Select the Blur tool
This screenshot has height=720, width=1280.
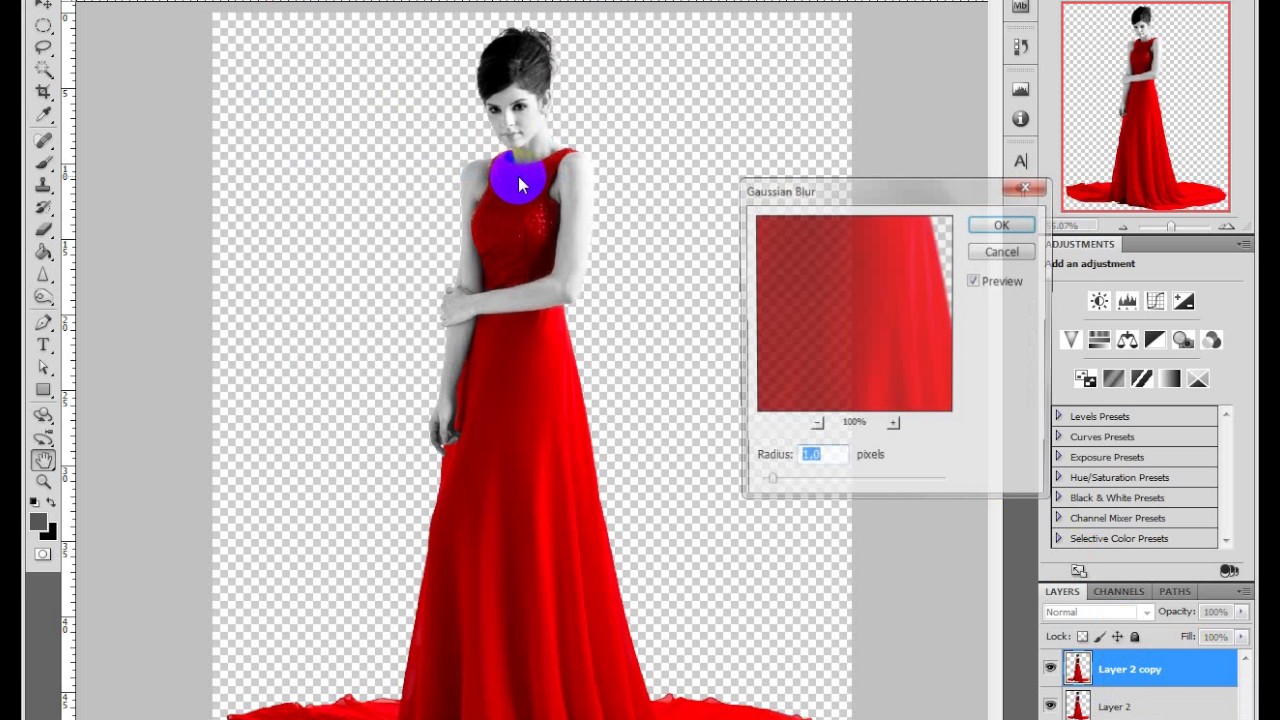pyautogui.click(x=43, y=274)
